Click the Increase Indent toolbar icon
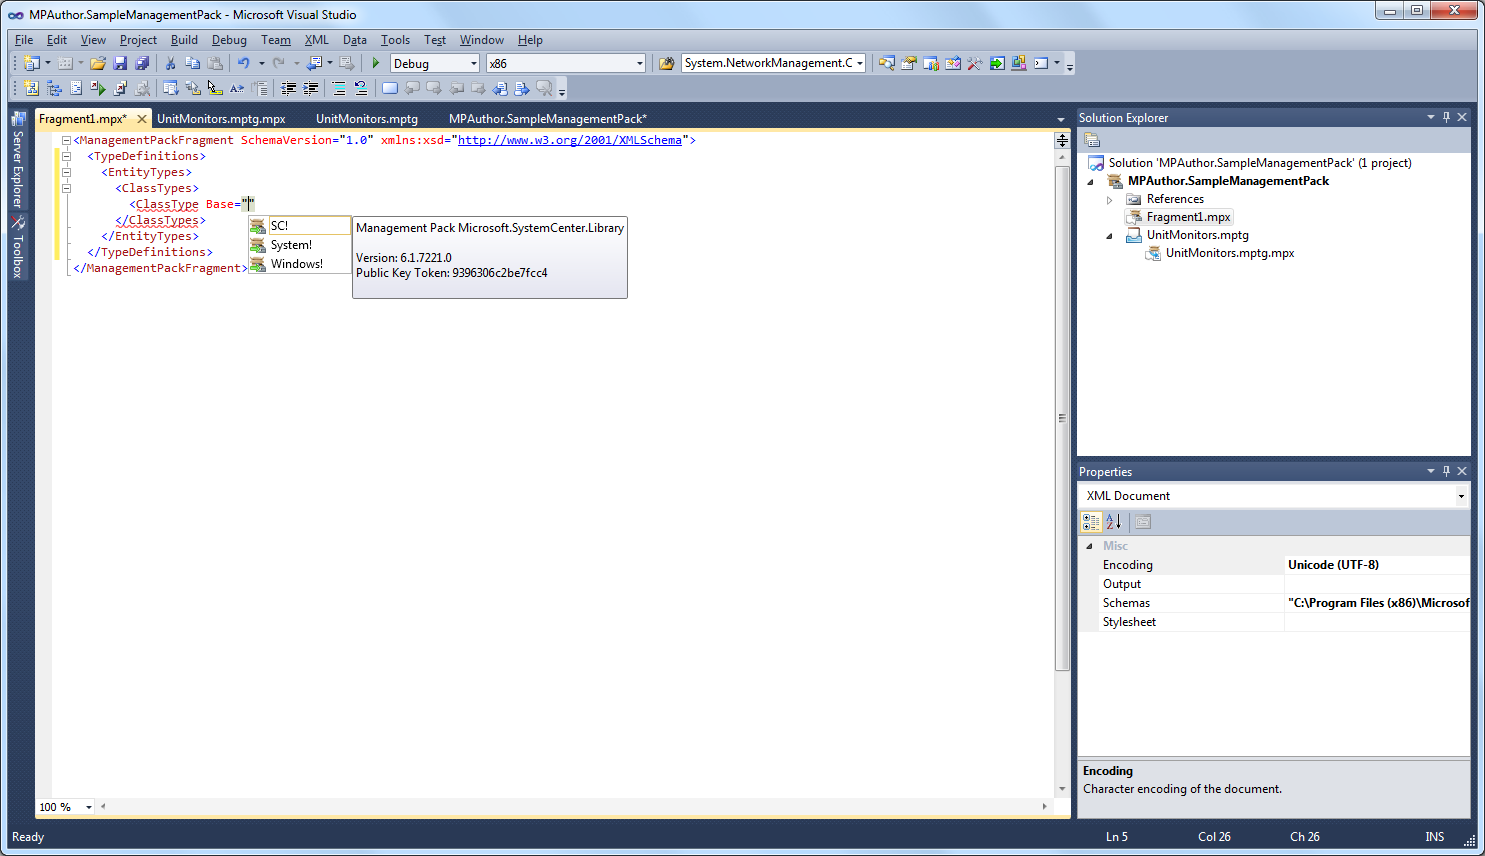Screen dimensions: 1485x856 (311, 89)
